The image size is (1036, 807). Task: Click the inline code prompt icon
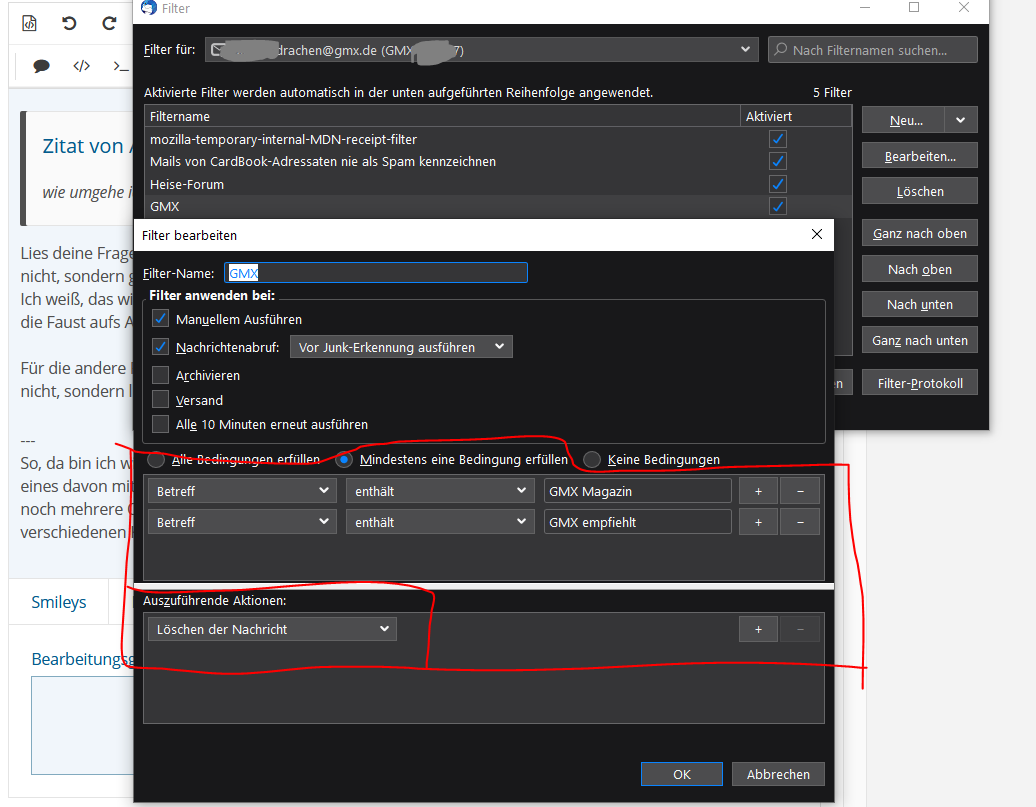click(x=120, y=65)
